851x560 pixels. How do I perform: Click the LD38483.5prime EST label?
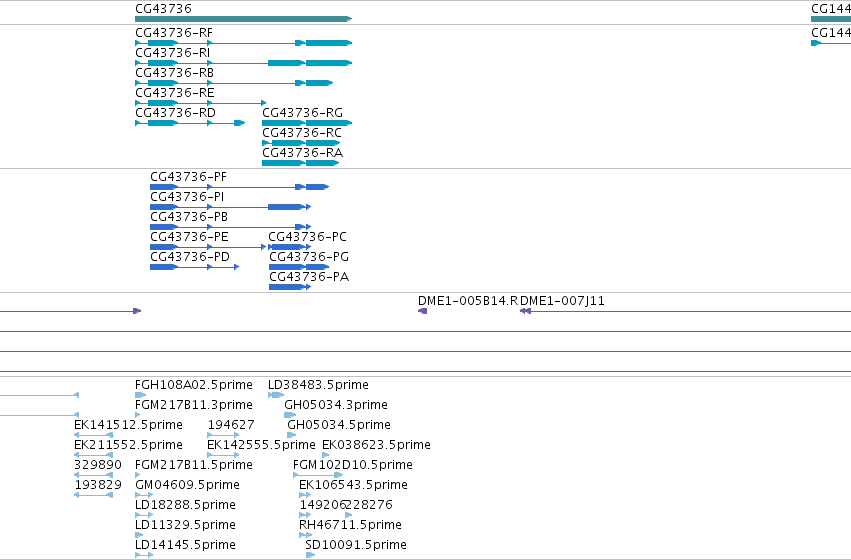[319, 385]
